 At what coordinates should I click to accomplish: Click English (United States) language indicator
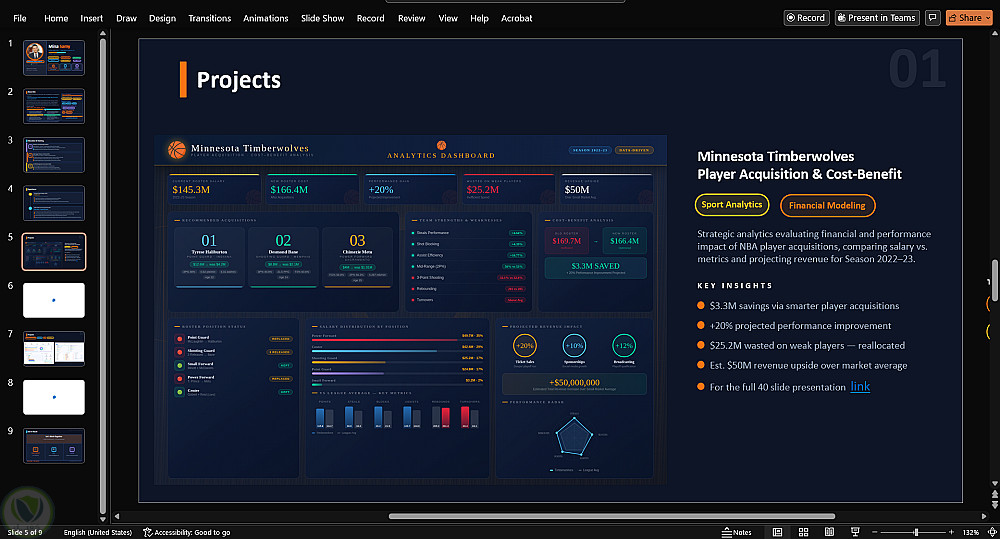tap(98, 532)
